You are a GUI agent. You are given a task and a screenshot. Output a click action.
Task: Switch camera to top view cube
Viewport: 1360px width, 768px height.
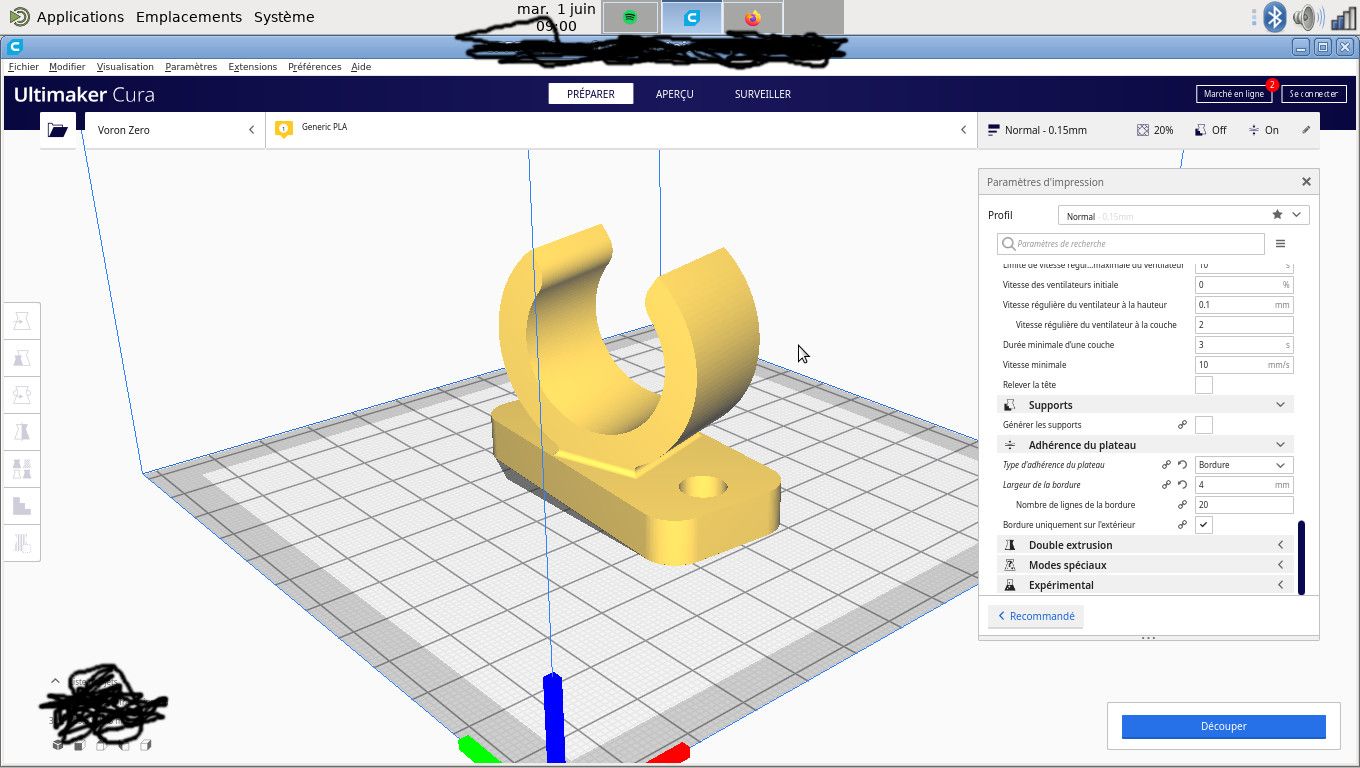point(102,745)
